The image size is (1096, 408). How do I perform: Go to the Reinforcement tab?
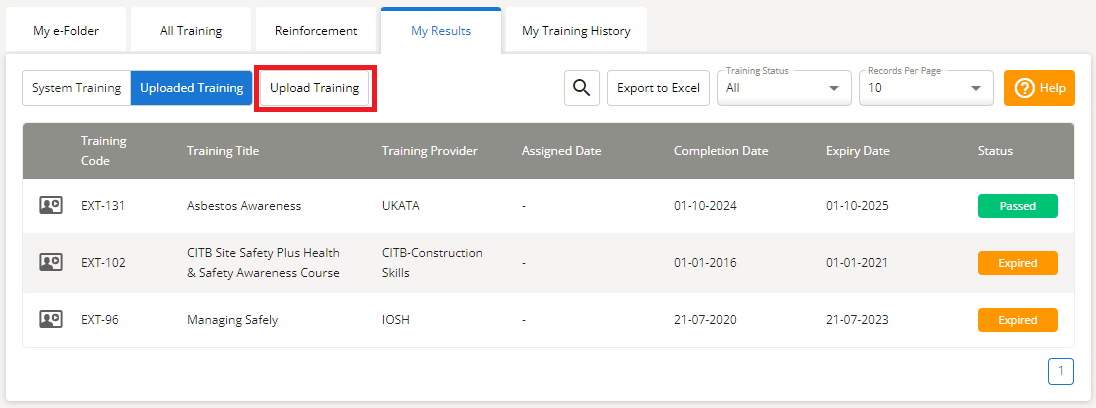coord(316,31)
